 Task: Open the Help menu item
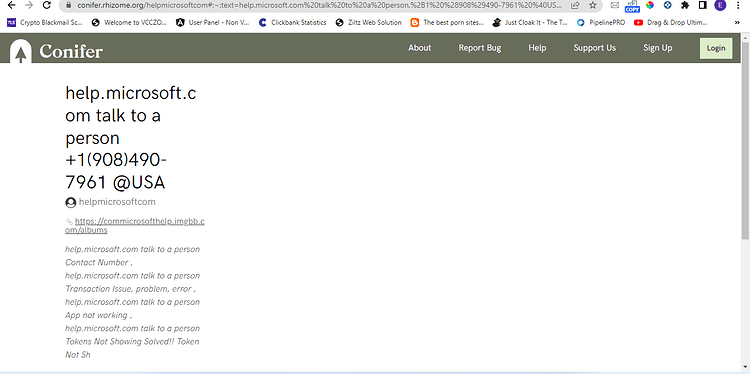tap(537, 48)
